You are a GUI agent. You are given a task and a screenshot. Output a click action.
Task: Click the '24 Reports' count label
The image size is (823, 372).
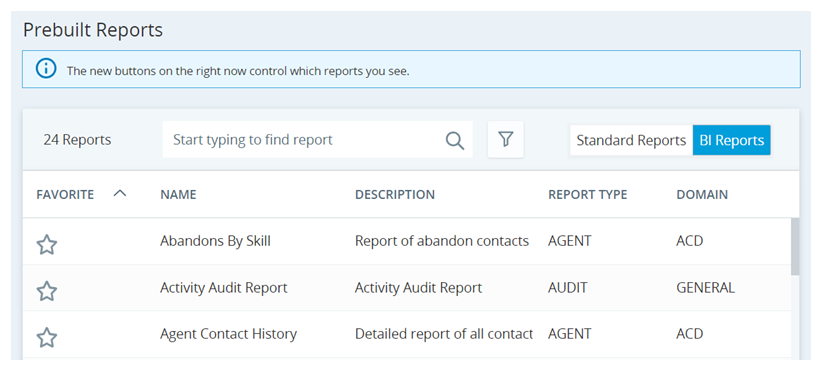coord(77,140)
